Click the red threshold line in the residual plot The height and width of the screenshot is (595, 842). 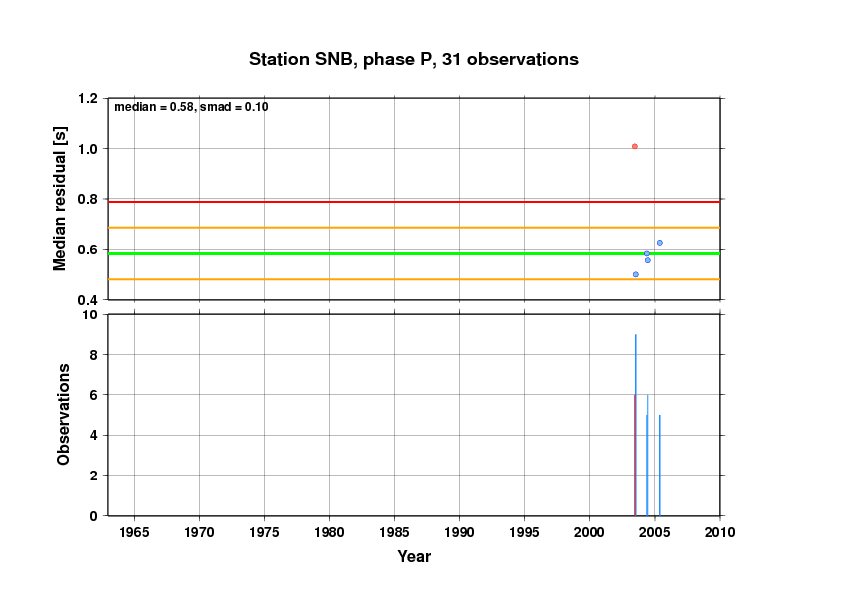coord(413,202)
